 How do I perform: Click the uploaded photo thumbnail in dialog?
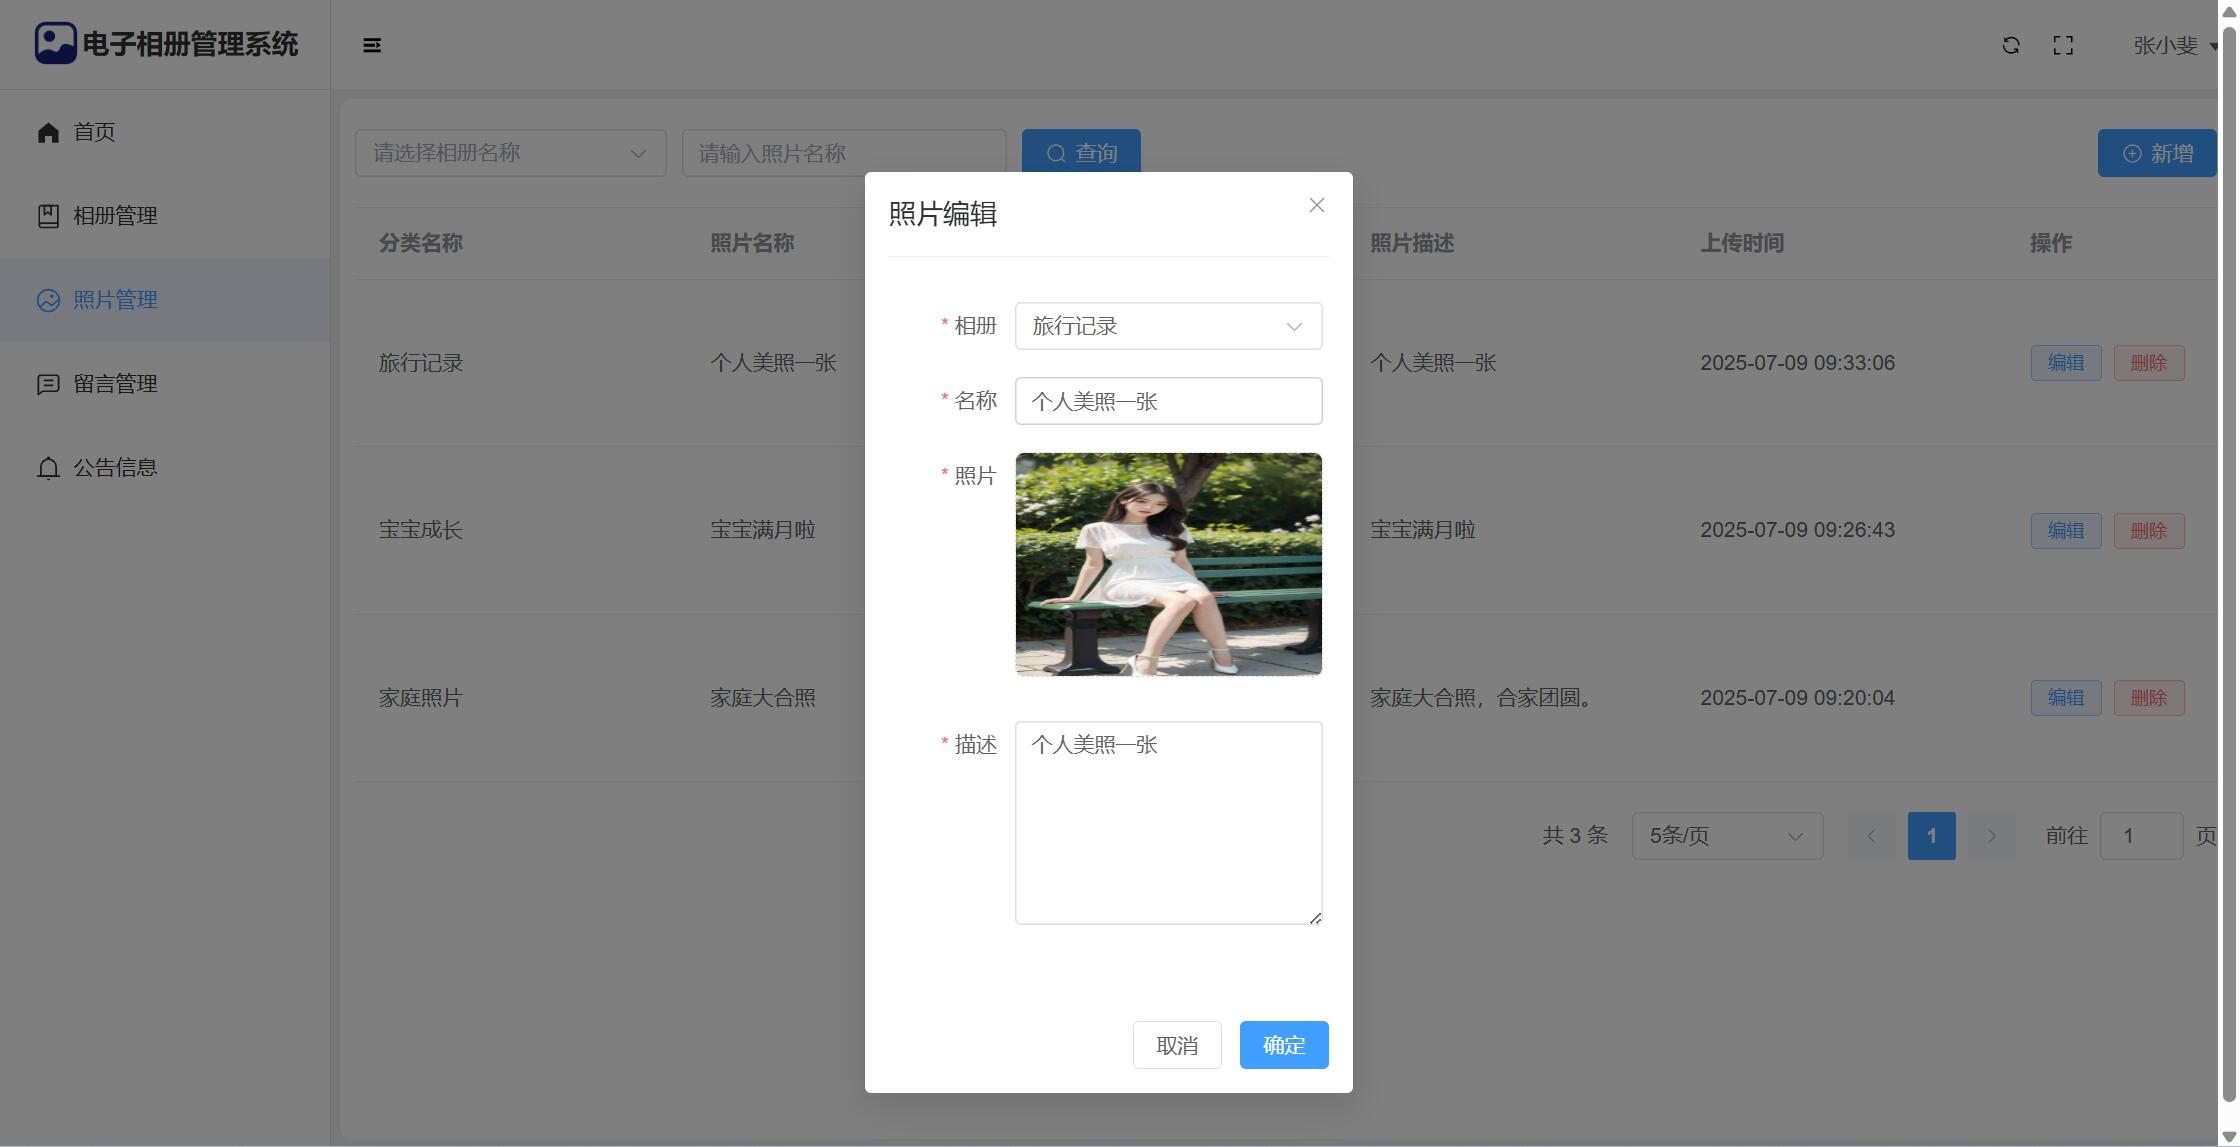[1168, 564]
